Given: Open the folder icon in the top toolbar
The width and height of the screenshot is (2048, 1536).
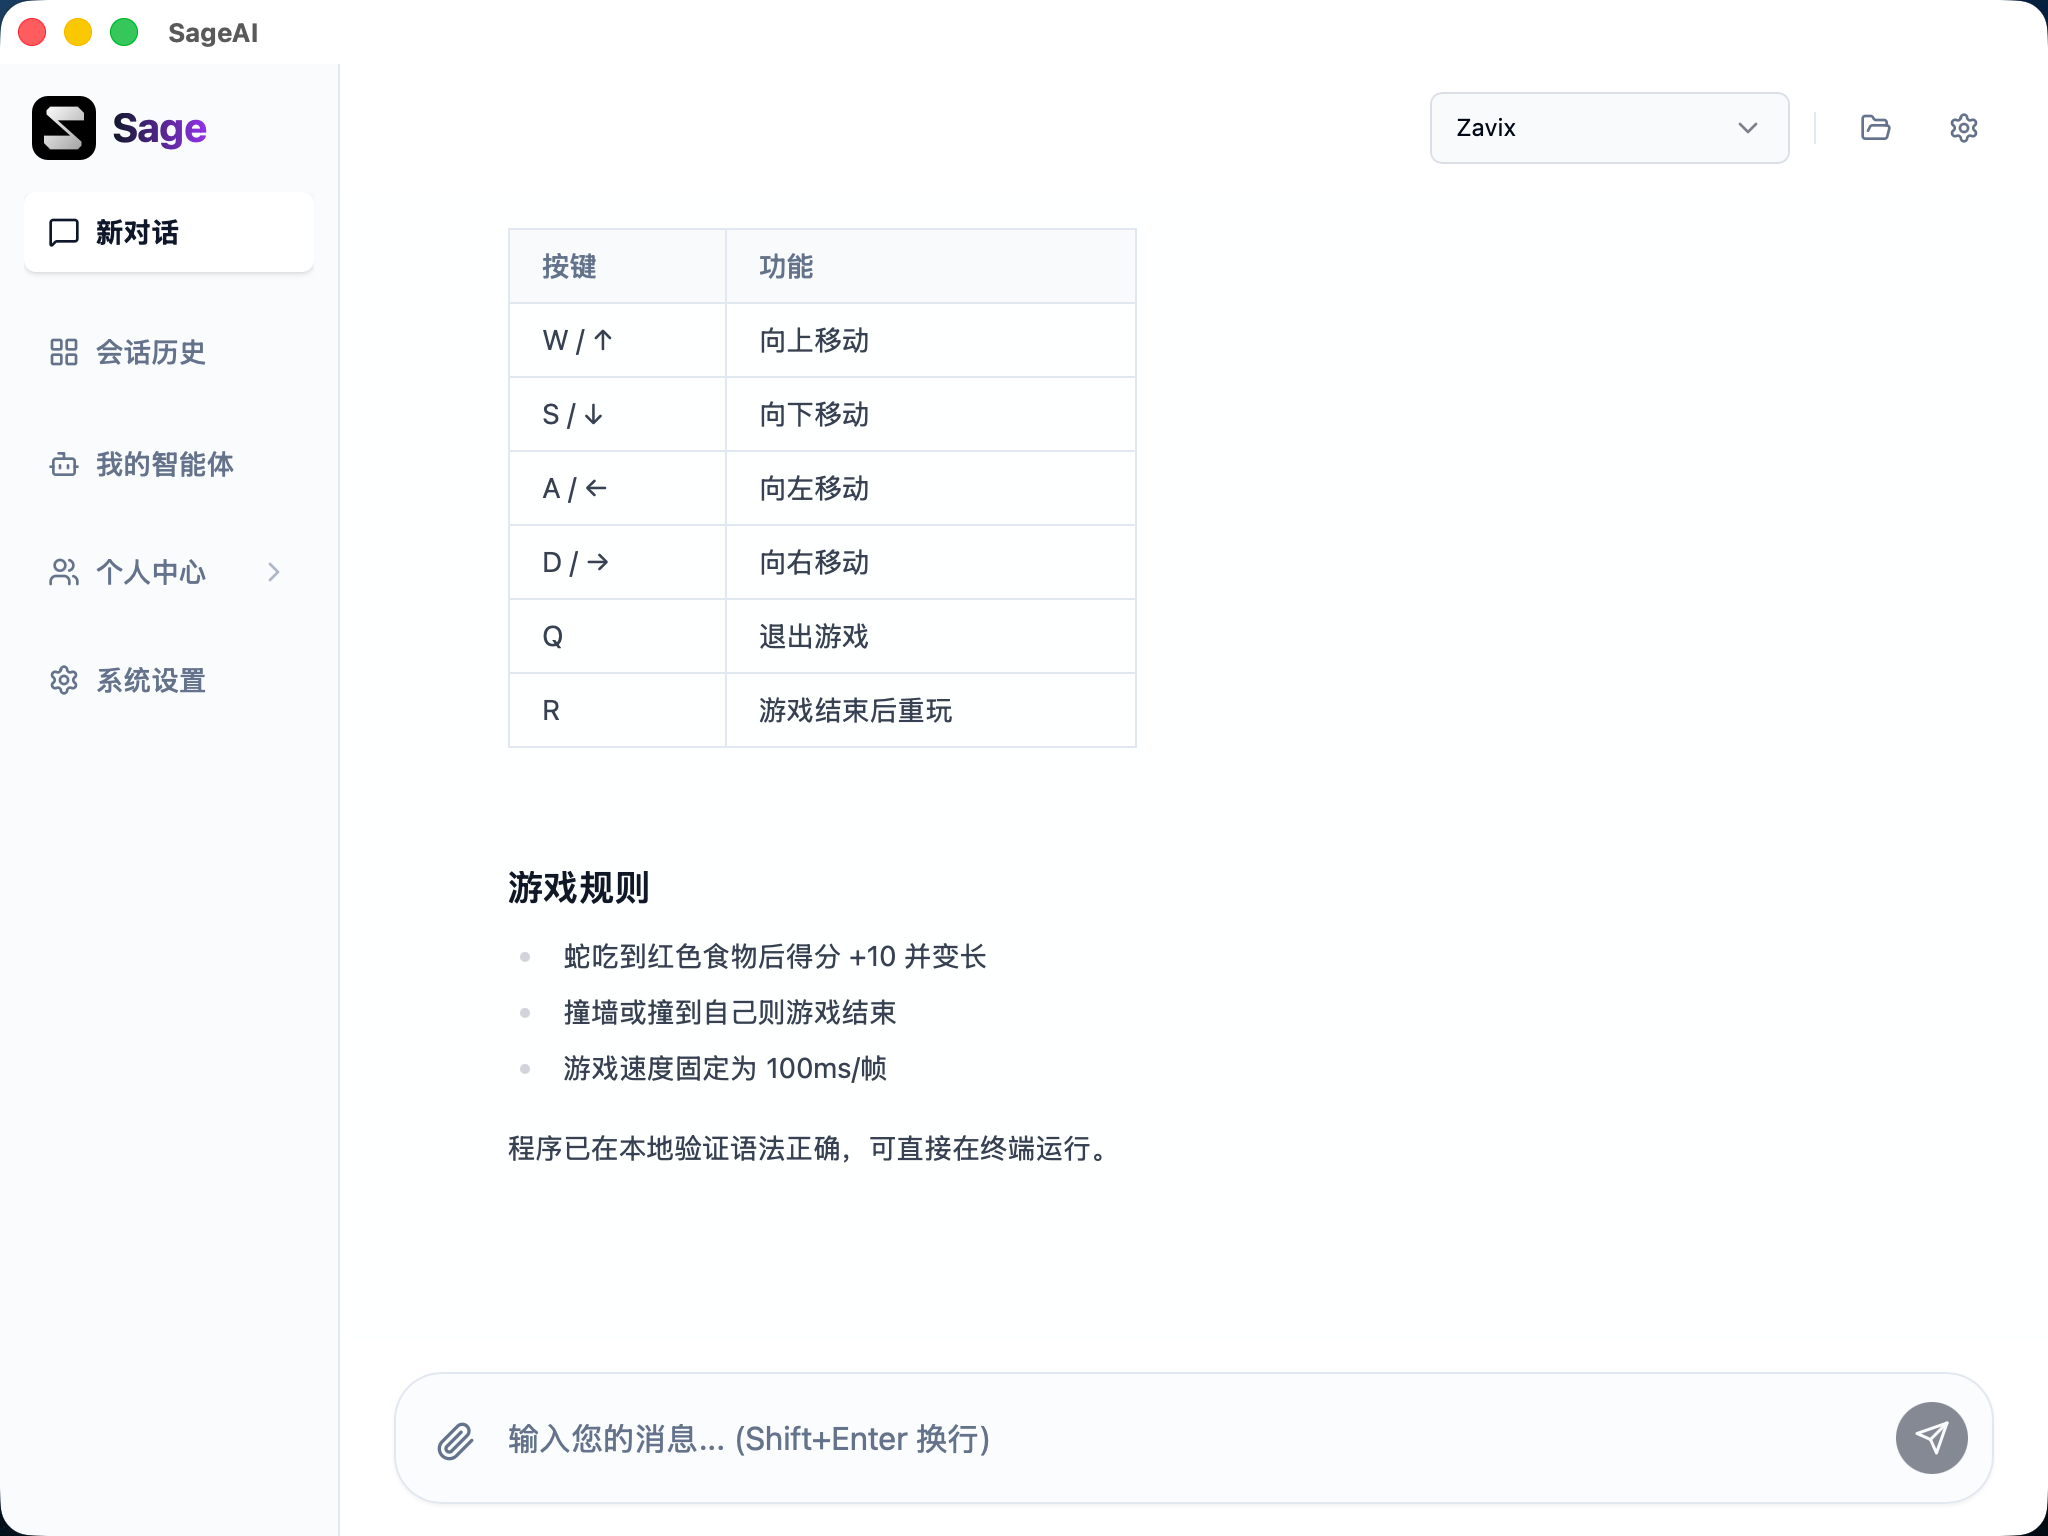Looking at the screenshot, I should pyautogui.click(x=1874, y=127).
